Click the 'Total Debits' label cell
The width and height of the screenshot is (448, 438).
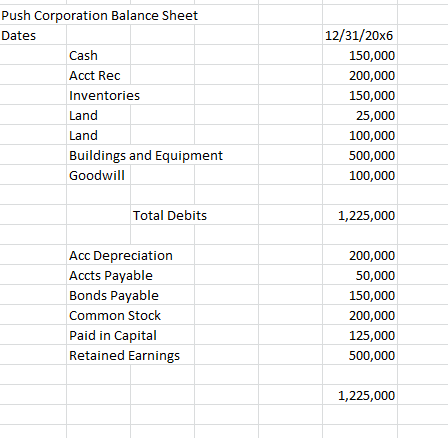(x=170, y=216)
